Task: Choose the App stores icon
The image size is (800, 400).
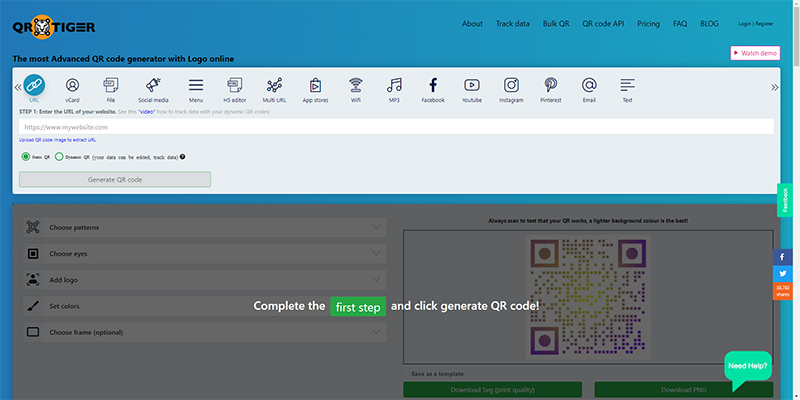Action: [315, 85]
